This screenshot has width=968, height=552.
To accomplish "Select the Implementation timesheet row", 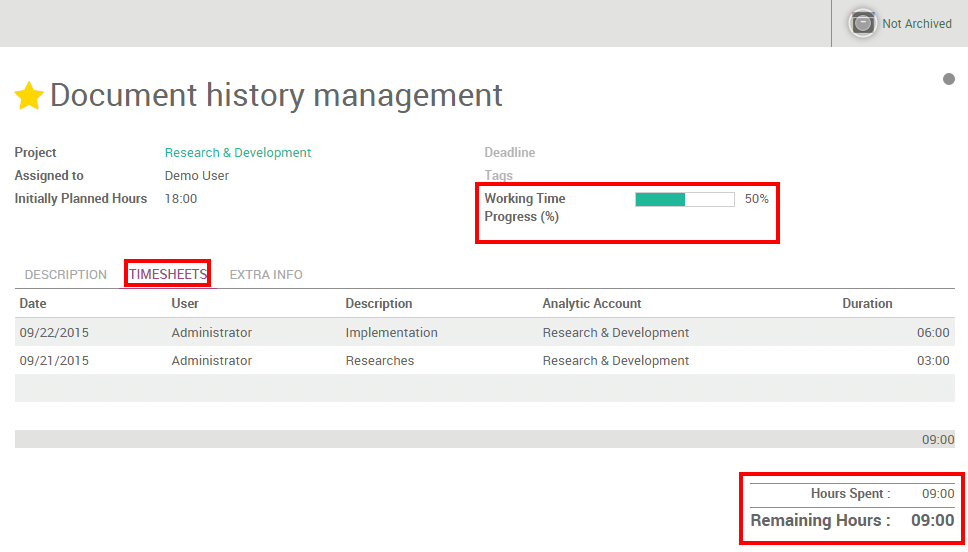I will (391, 332).
